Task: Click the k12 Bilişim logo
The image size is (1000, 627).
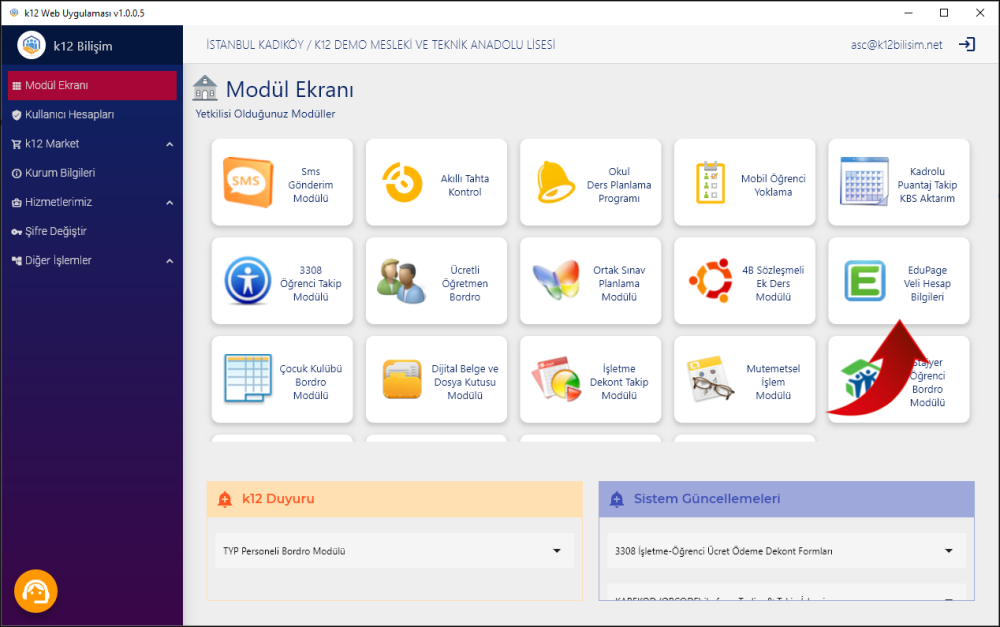Action: [31, 45]
